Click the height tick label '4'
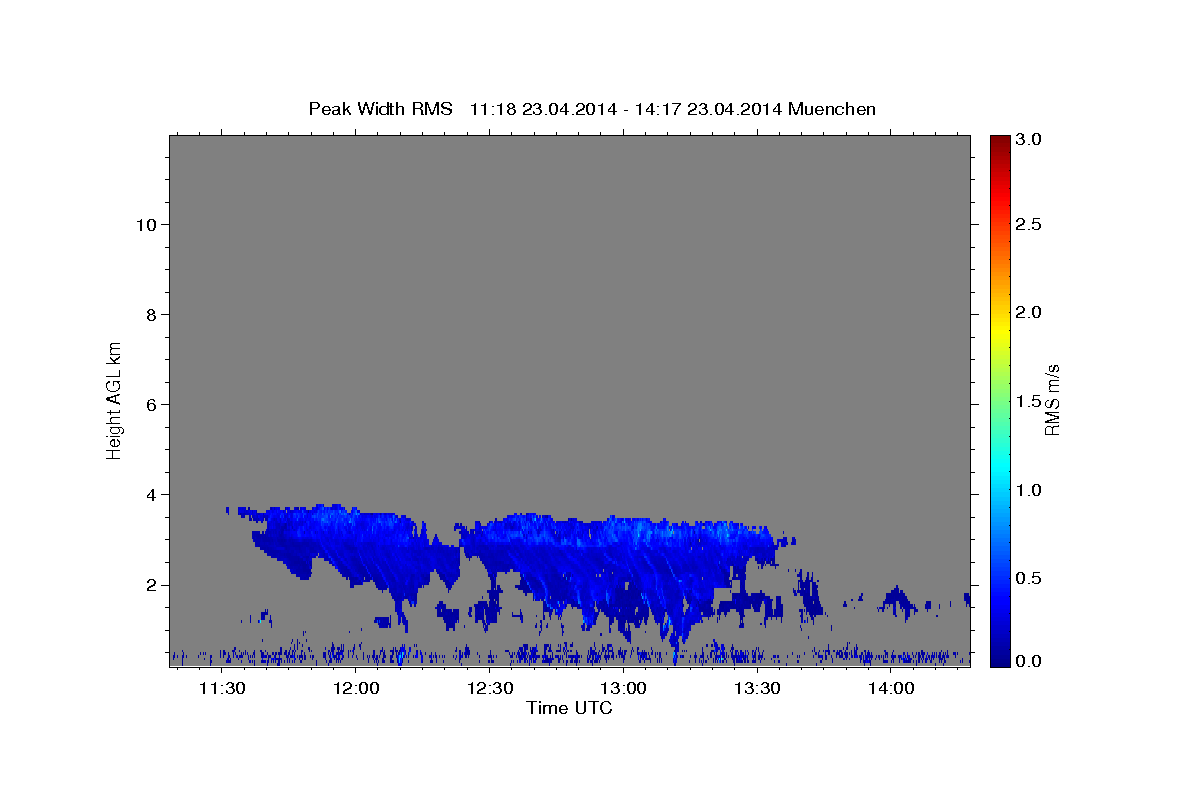Screen dimensions: 1200x800 (149, 494)
